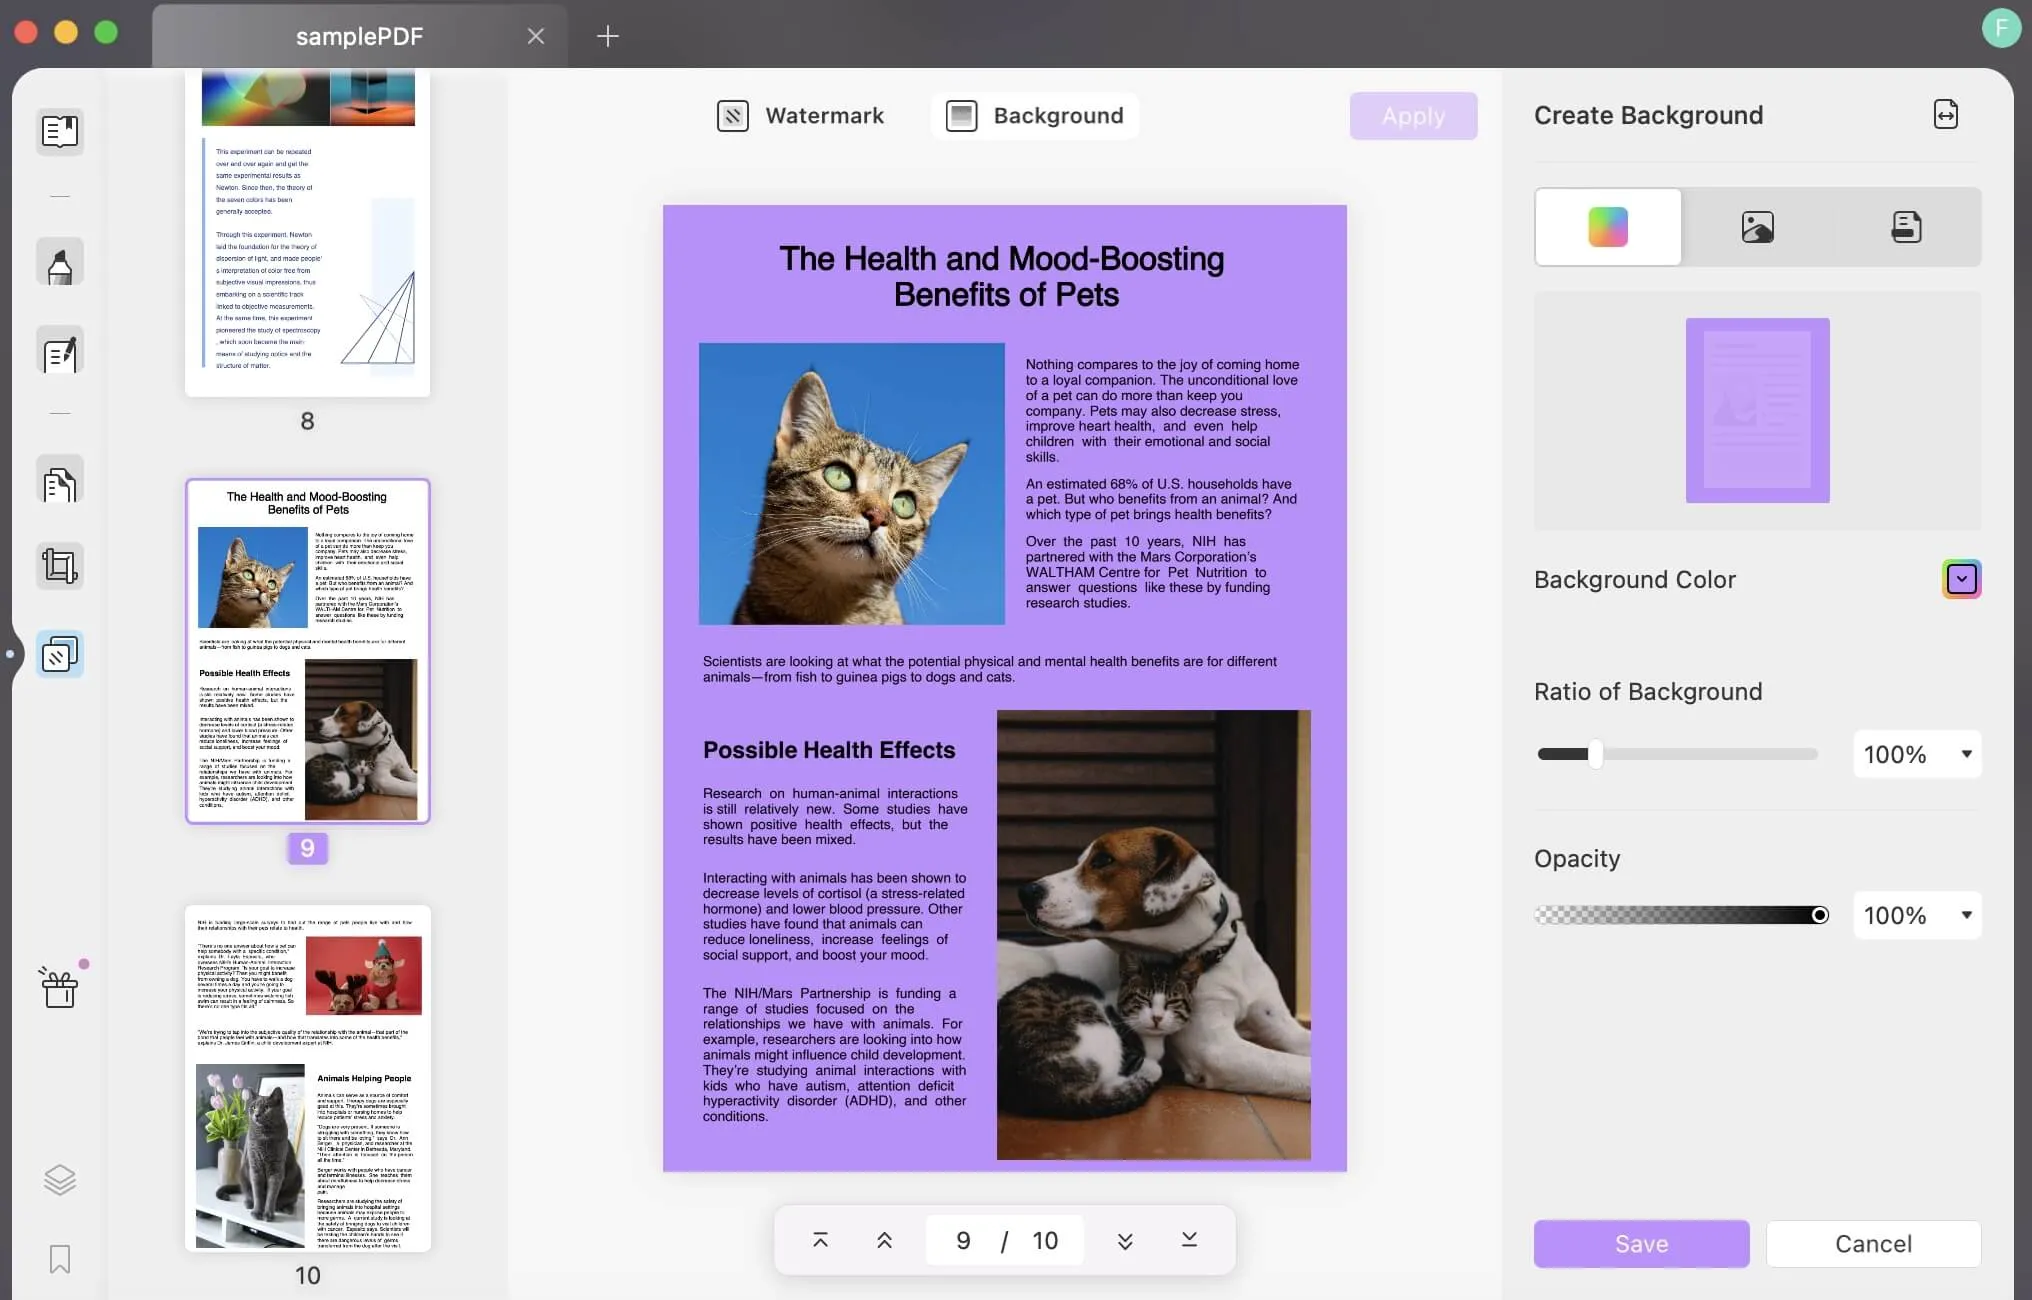The height and width of the screenshot is (1300, 2032).
Task: Switch to the Watermark tab
Action: (801, 116)
